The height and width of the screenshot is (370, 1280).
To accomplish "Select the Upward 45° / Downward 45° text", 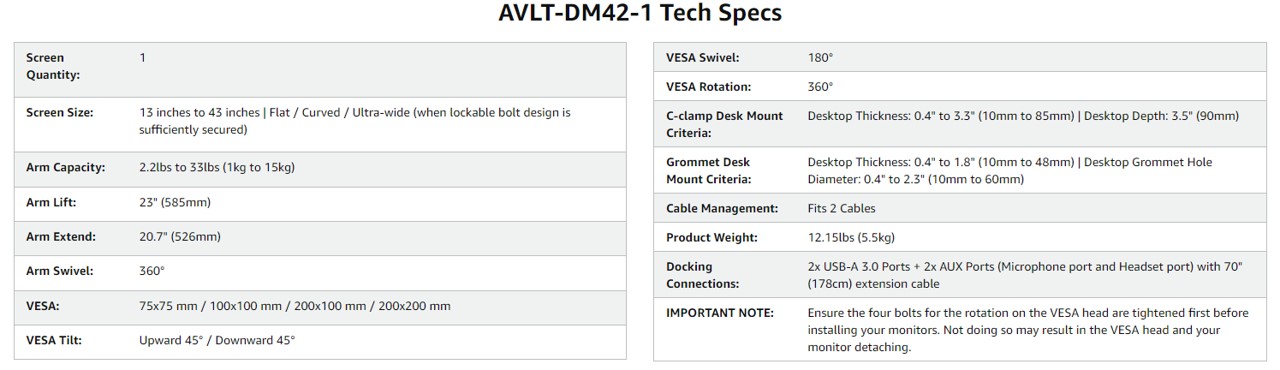I will [x=217, y=340].
